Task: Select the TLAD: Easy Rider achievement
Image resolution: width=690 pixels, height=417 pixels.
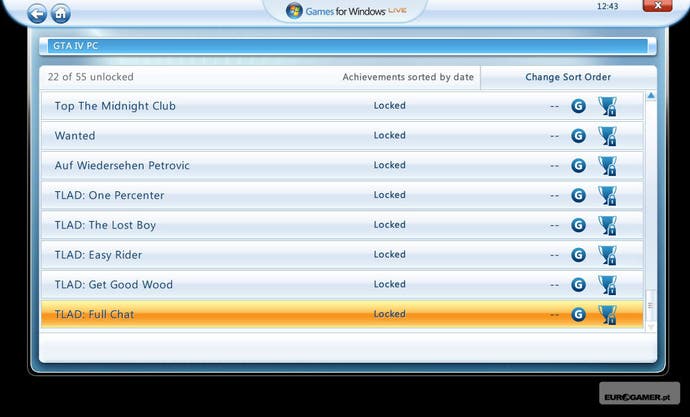Action: click(x=342, y=255)
